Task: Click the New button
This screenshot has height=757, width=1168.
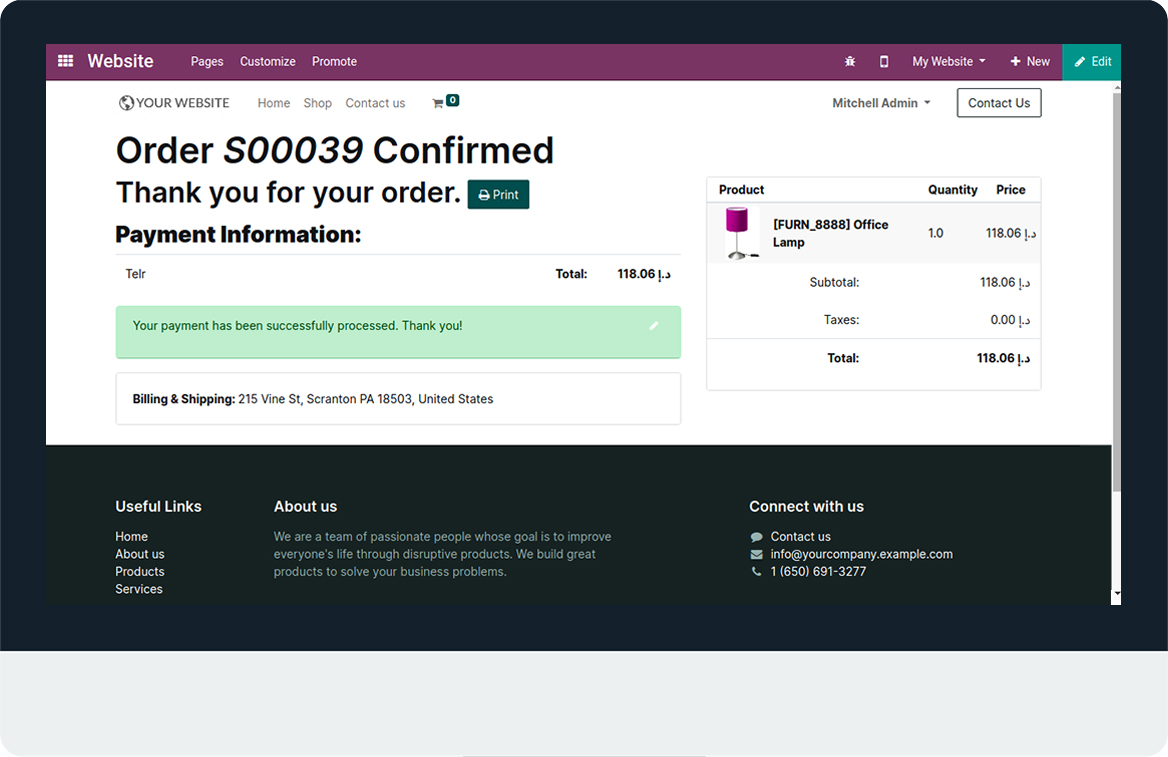Action: coord(1029,61)
